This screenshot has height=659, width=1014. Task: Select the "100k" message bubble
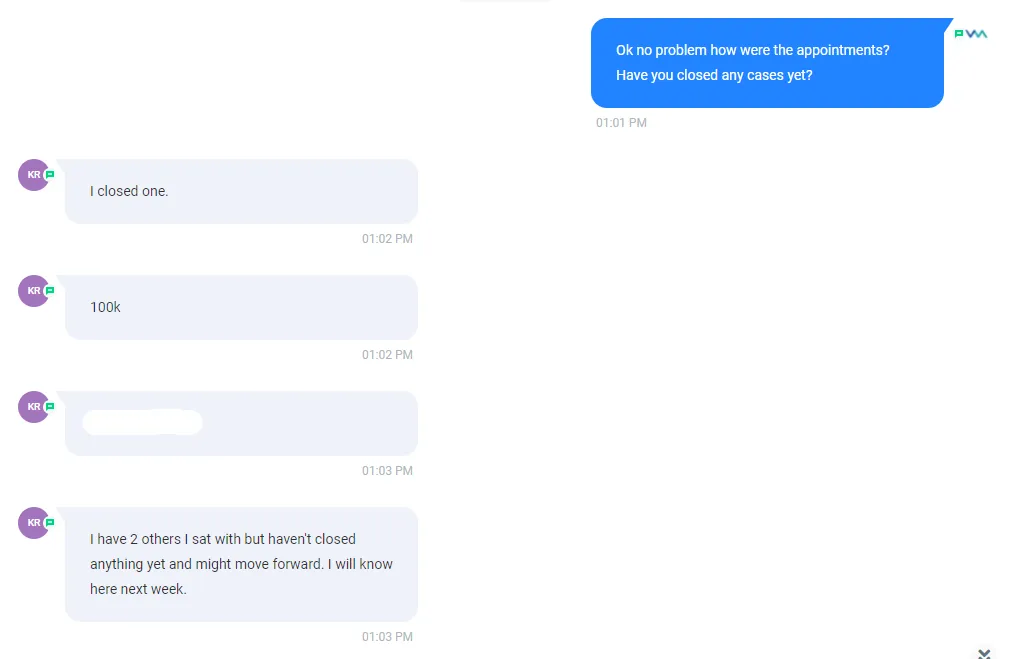pos(241,307)
